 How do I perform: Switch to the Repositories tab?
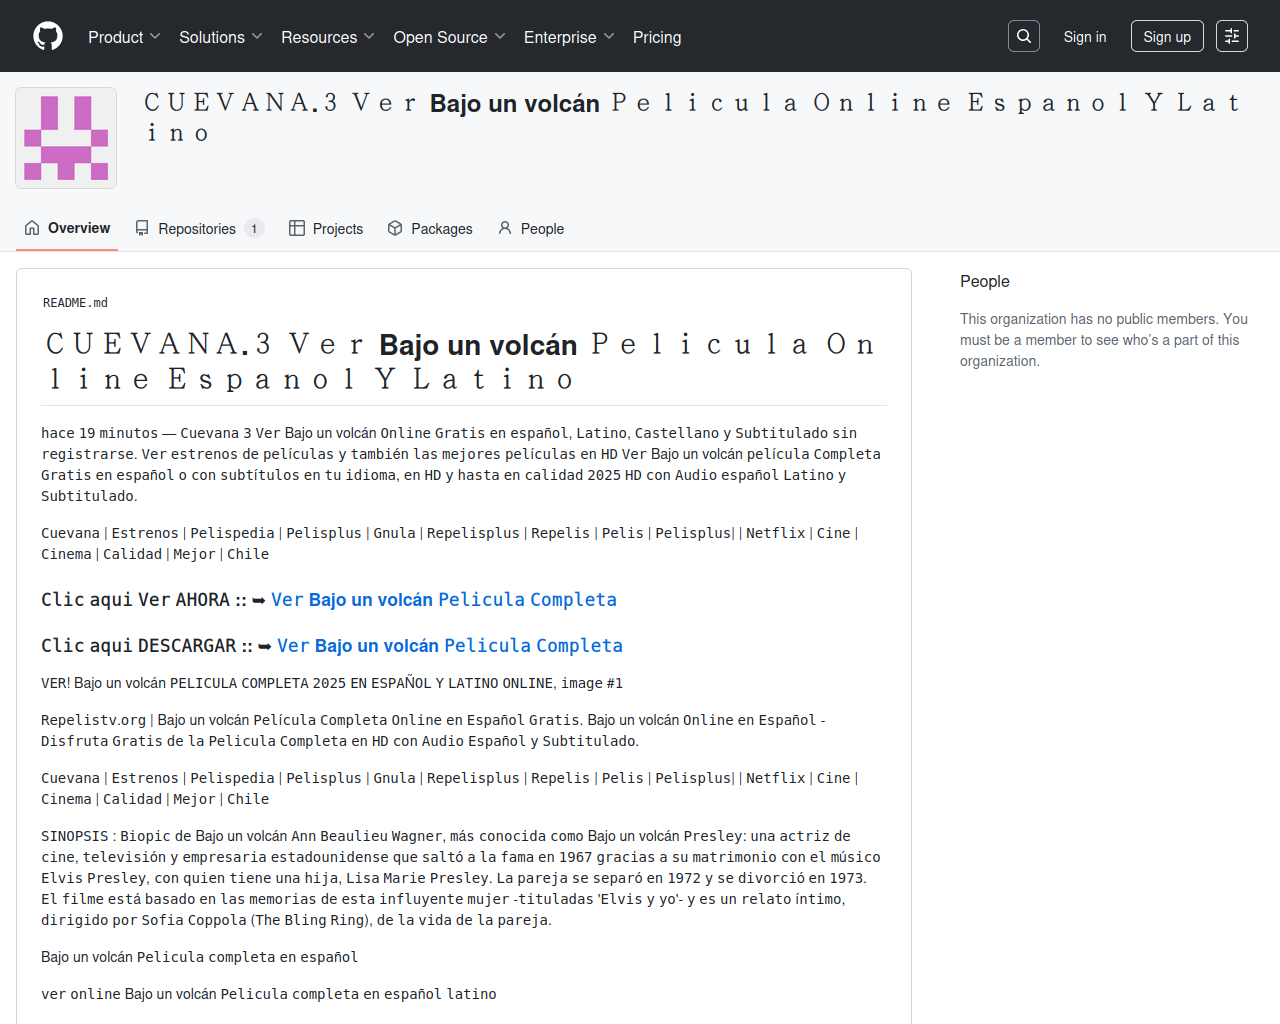point(199,228)
